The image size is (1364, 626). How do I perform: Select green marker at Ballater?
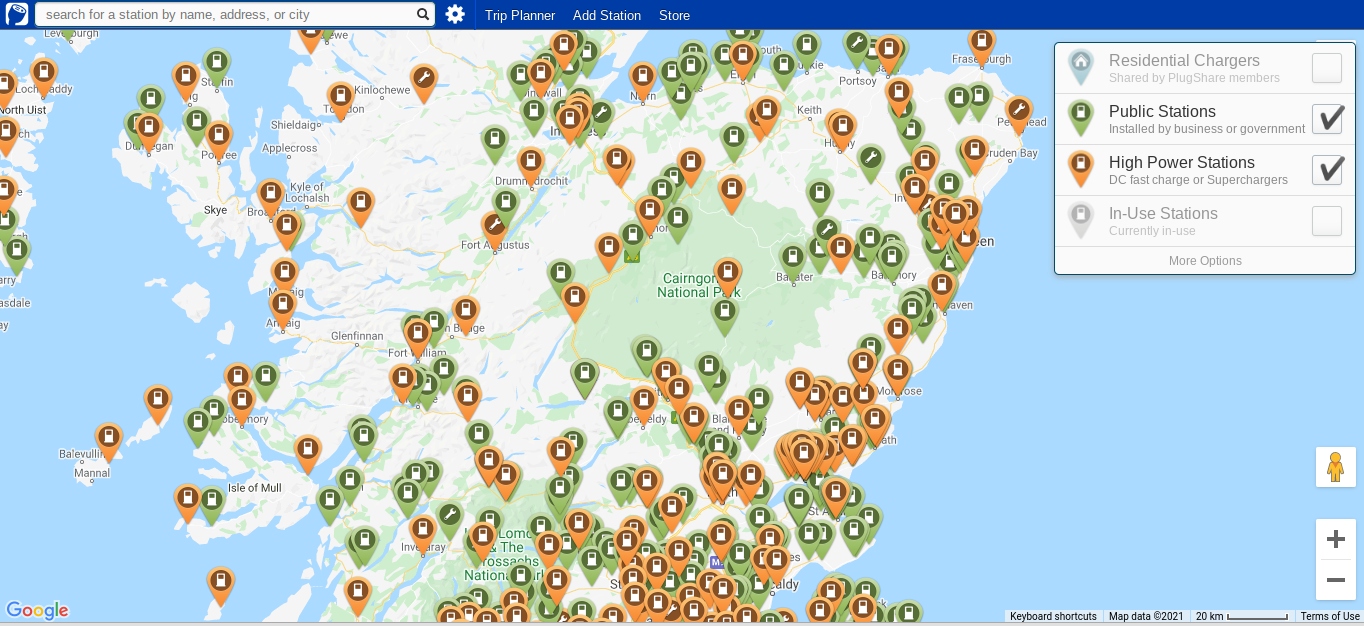pyautogui.click(x=793, y=260)
